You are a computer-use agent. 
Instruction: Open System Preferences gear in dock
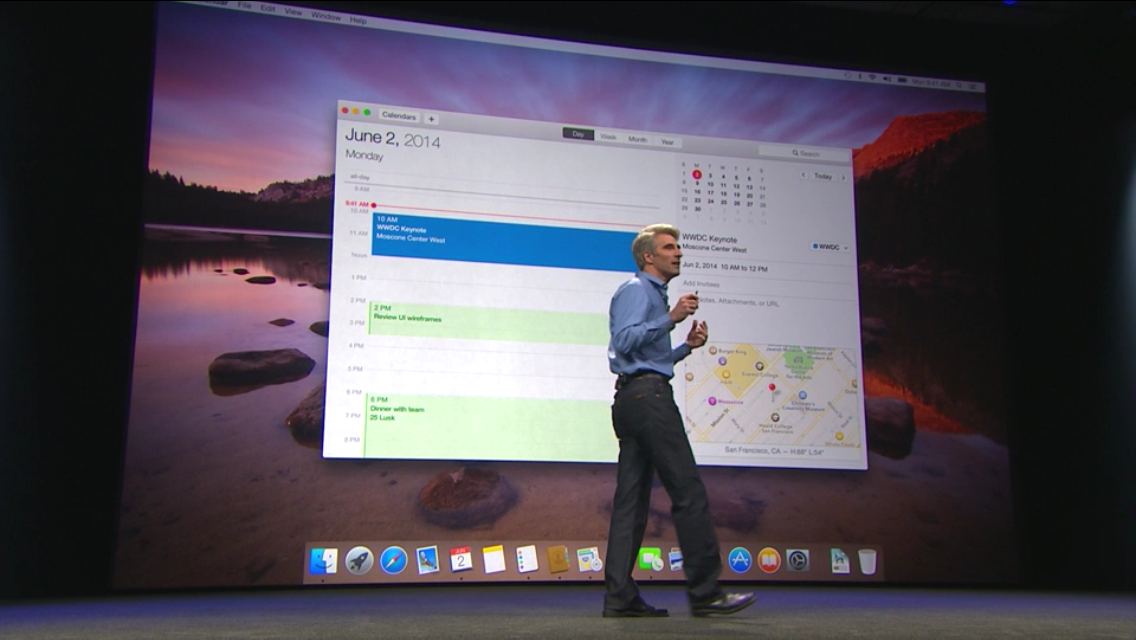pos(798,560)
